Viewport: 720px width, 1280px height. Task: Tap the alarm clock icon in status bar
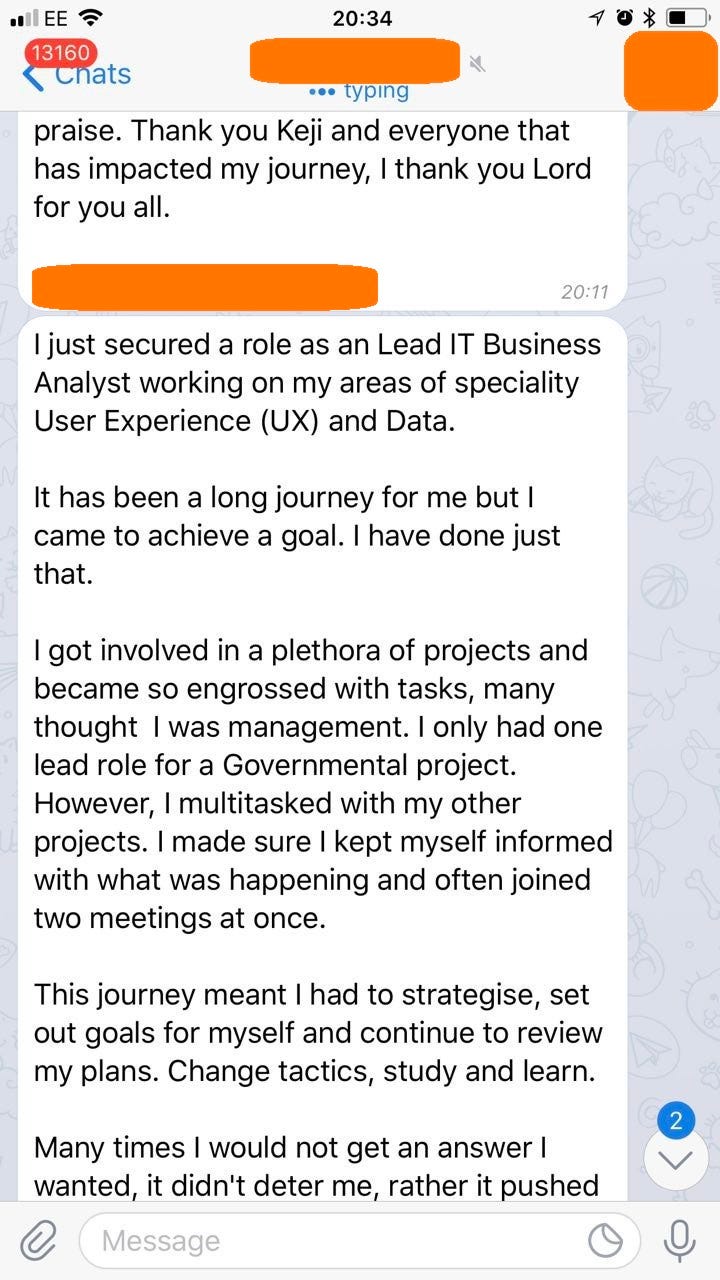click(x=624, y=18)
